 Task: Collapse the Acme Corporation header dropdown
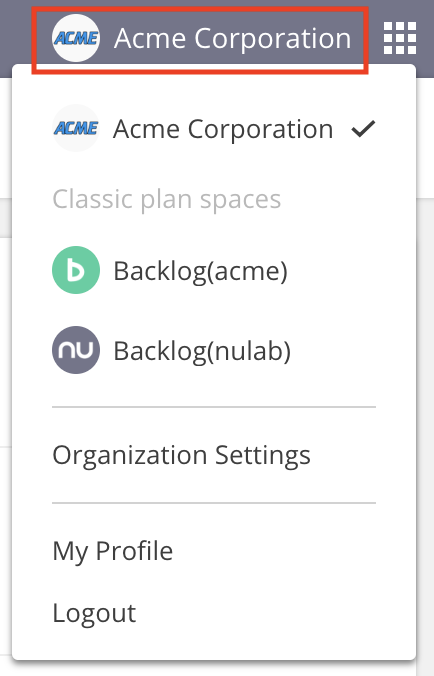[x=200, y=40]
